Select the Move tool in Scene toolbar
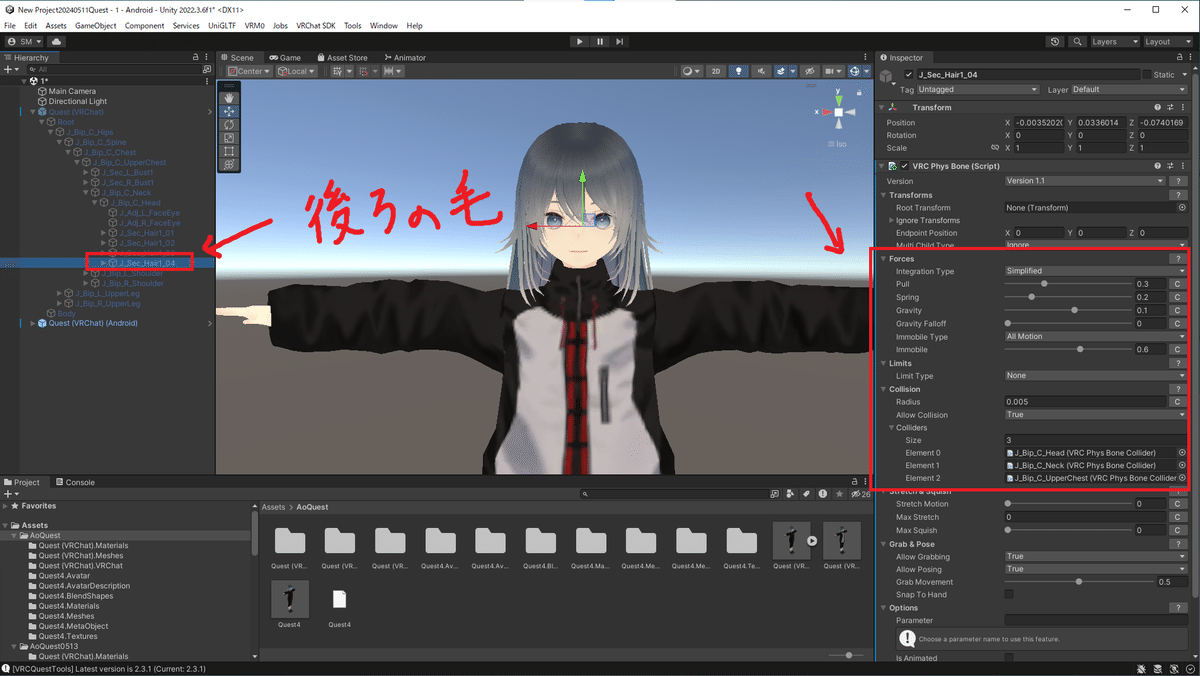This screenshot has width=1200, height=676. coord(229,112)
